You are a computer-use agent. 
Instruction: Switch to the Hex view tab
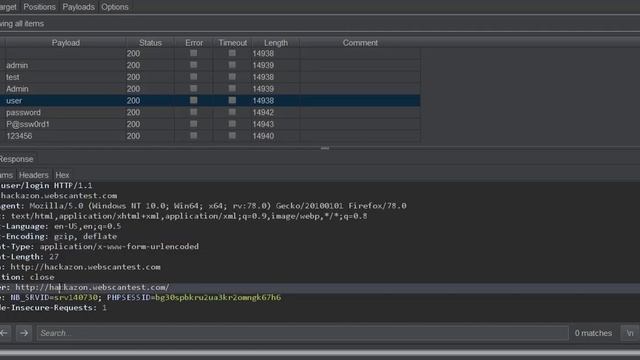(62, 175)
